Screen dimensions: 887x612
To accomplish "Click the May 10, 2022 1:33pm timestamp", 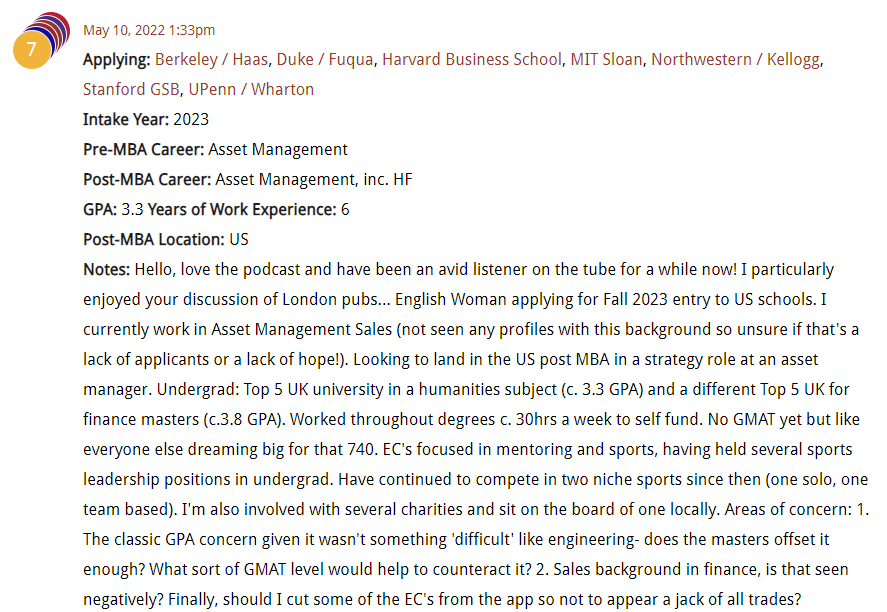I will point(148,30).
